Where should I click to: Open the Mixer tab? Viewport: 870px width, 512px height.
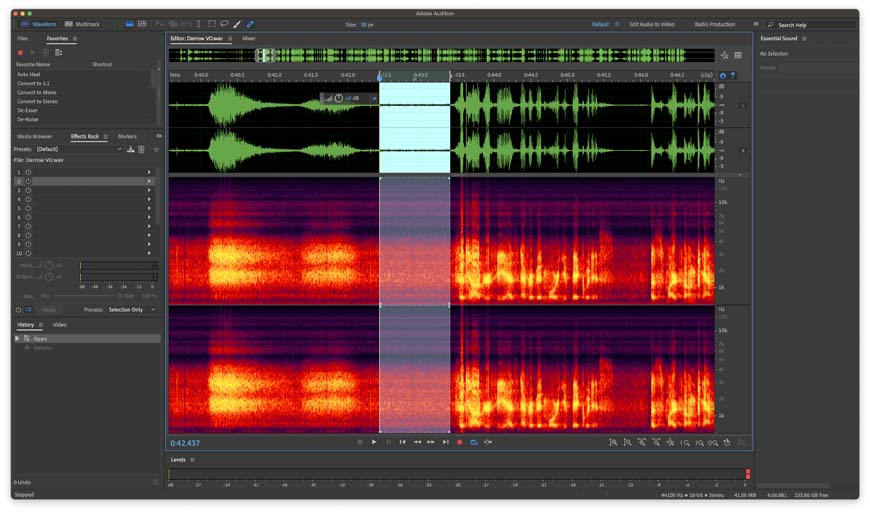248,38
